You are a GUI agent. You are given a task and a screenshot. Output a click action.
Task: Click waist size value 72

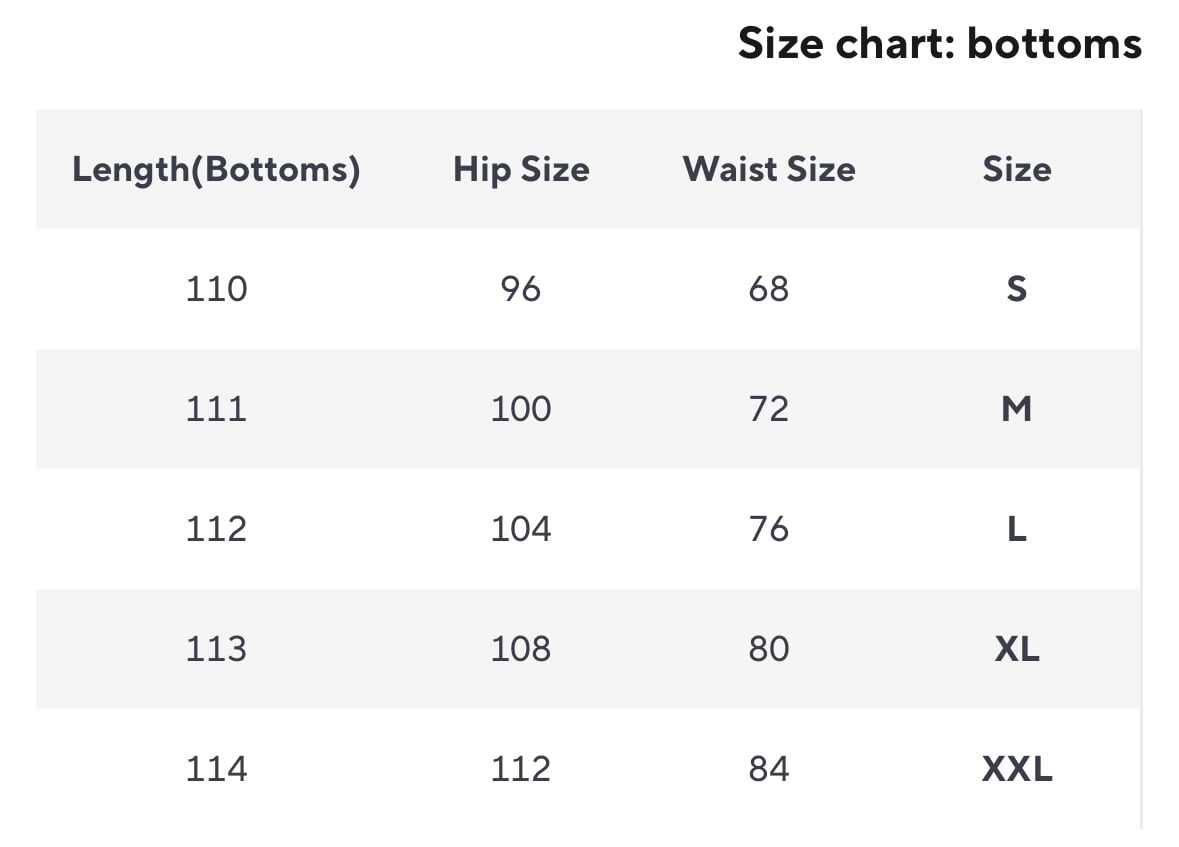click(x=769, y=409)
